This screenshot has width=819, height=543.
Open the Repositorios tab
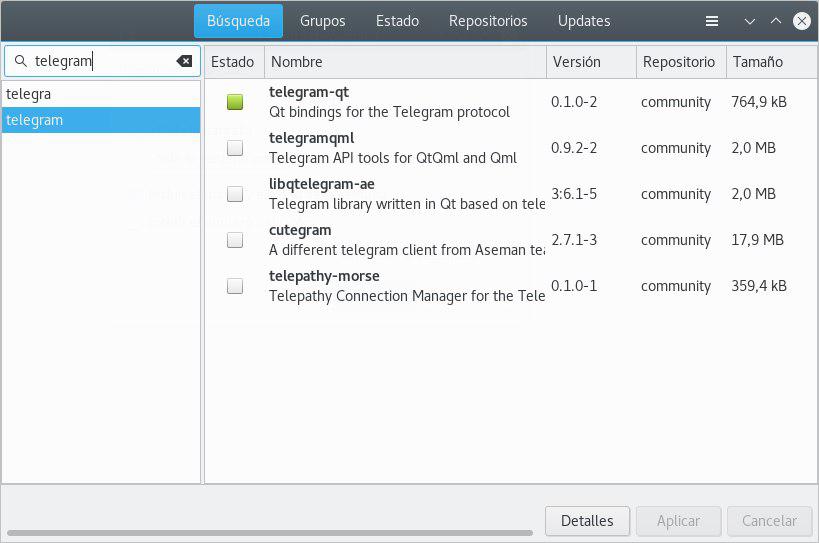click(487, 21)
